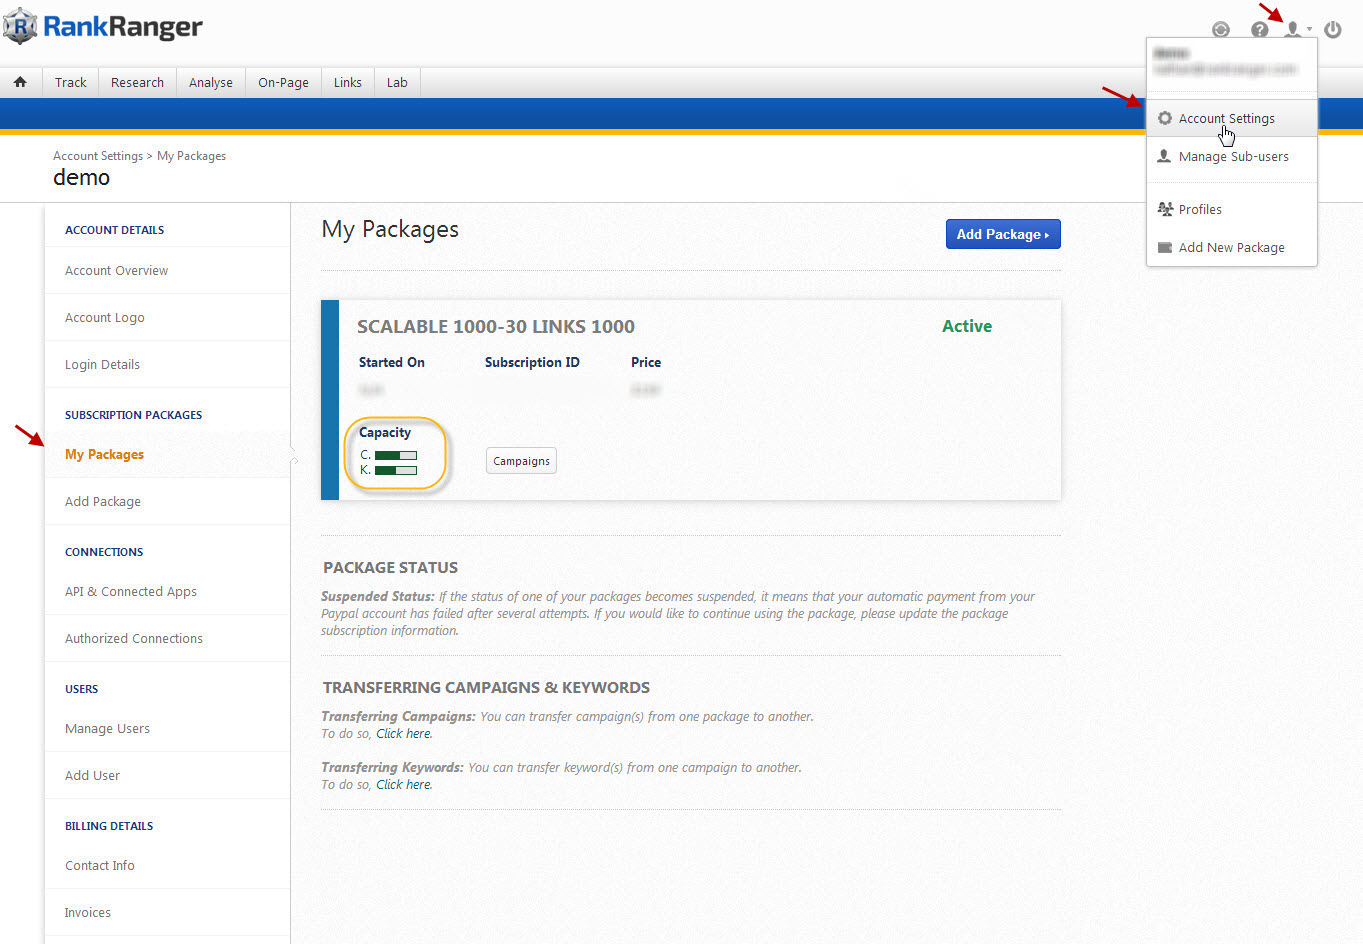The image size is (1363, 944).
Task: Click the refresh sync icon in header
Action: point(1220,30)
